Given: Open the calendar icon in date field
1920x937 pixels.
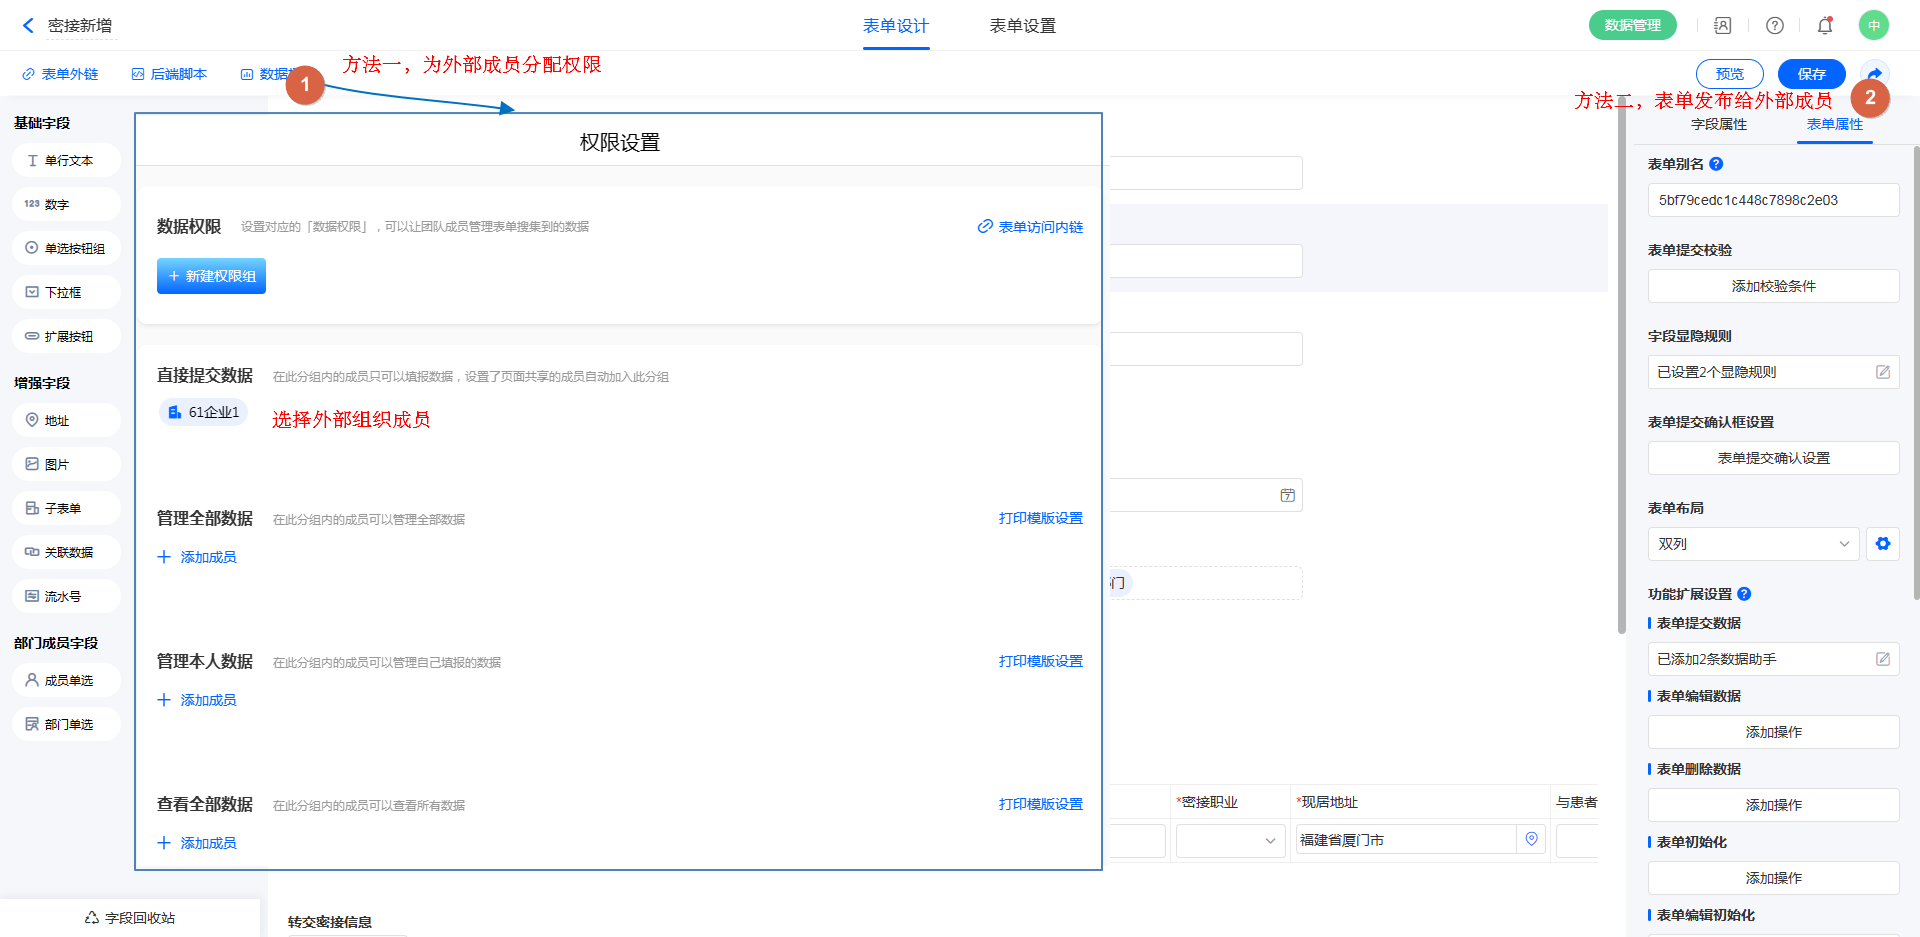Looking at the screenshot, I should coord(1288,495).
